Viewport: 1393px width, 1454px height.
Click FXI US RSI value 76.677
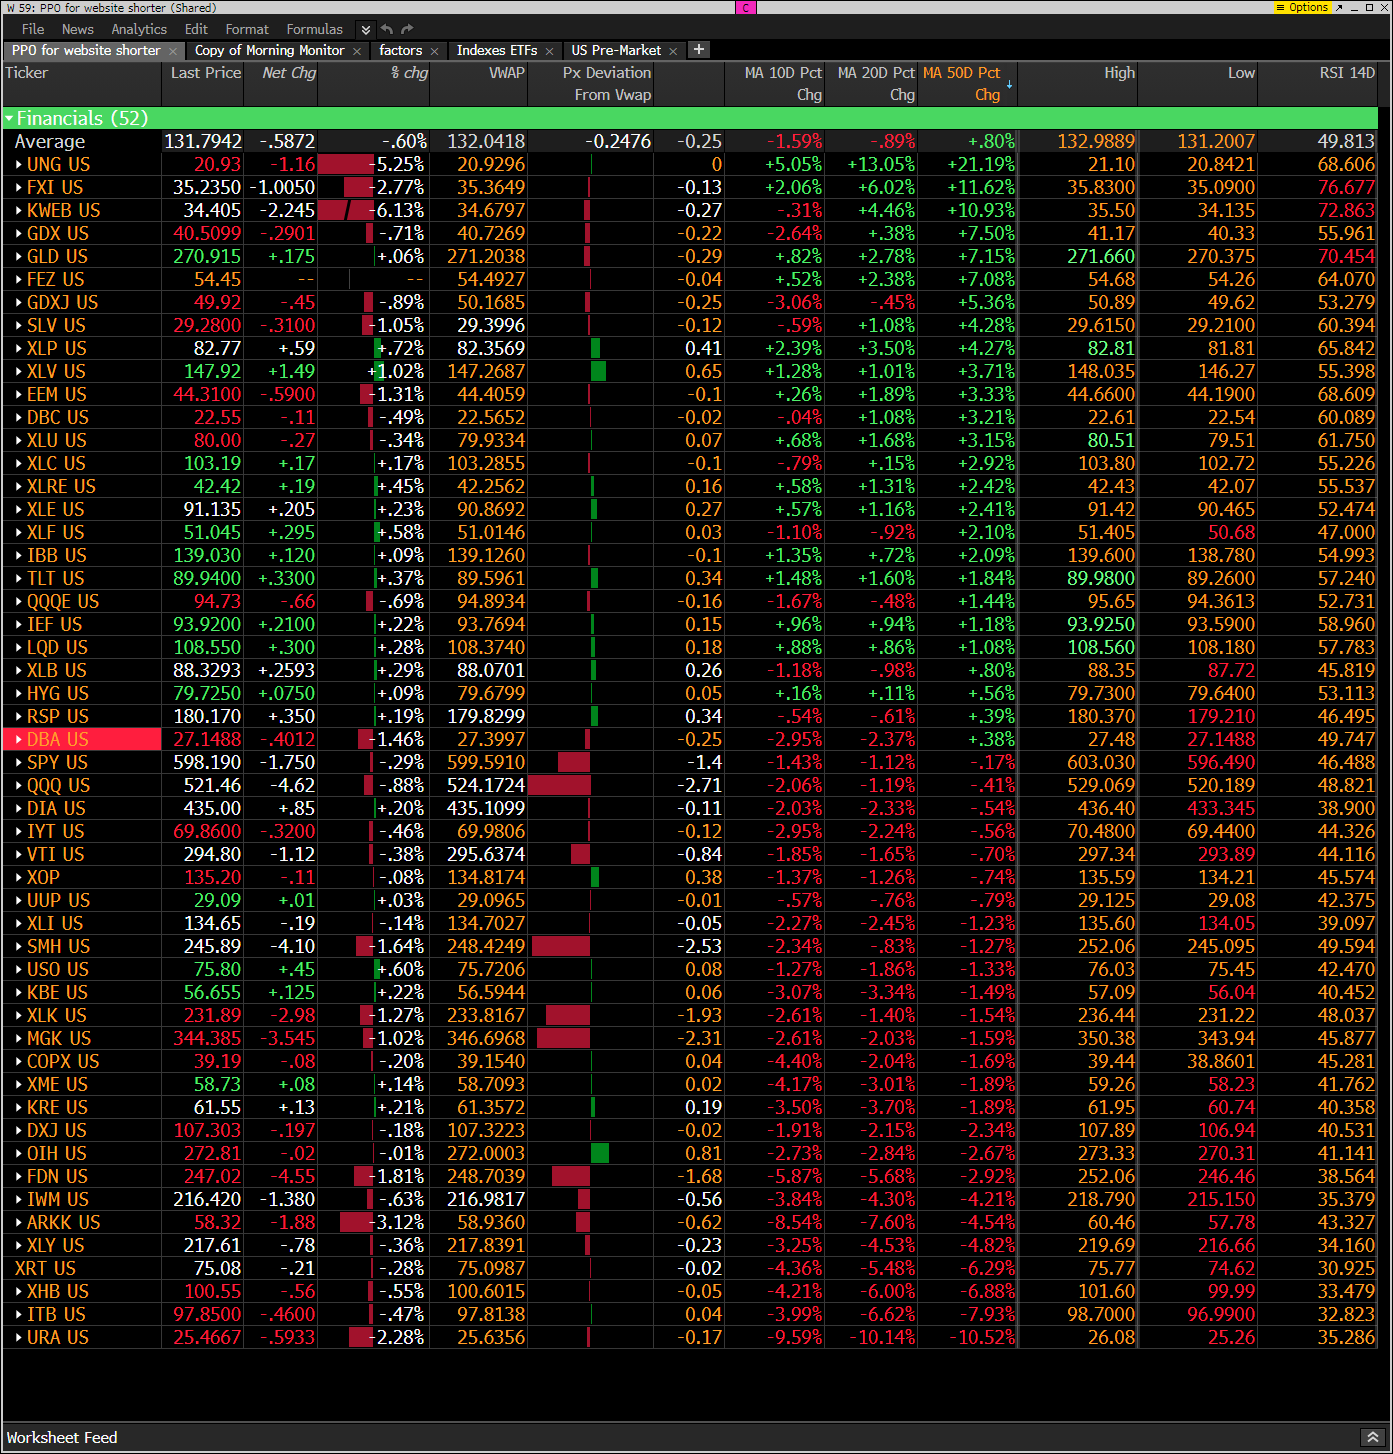[1346, 187]
